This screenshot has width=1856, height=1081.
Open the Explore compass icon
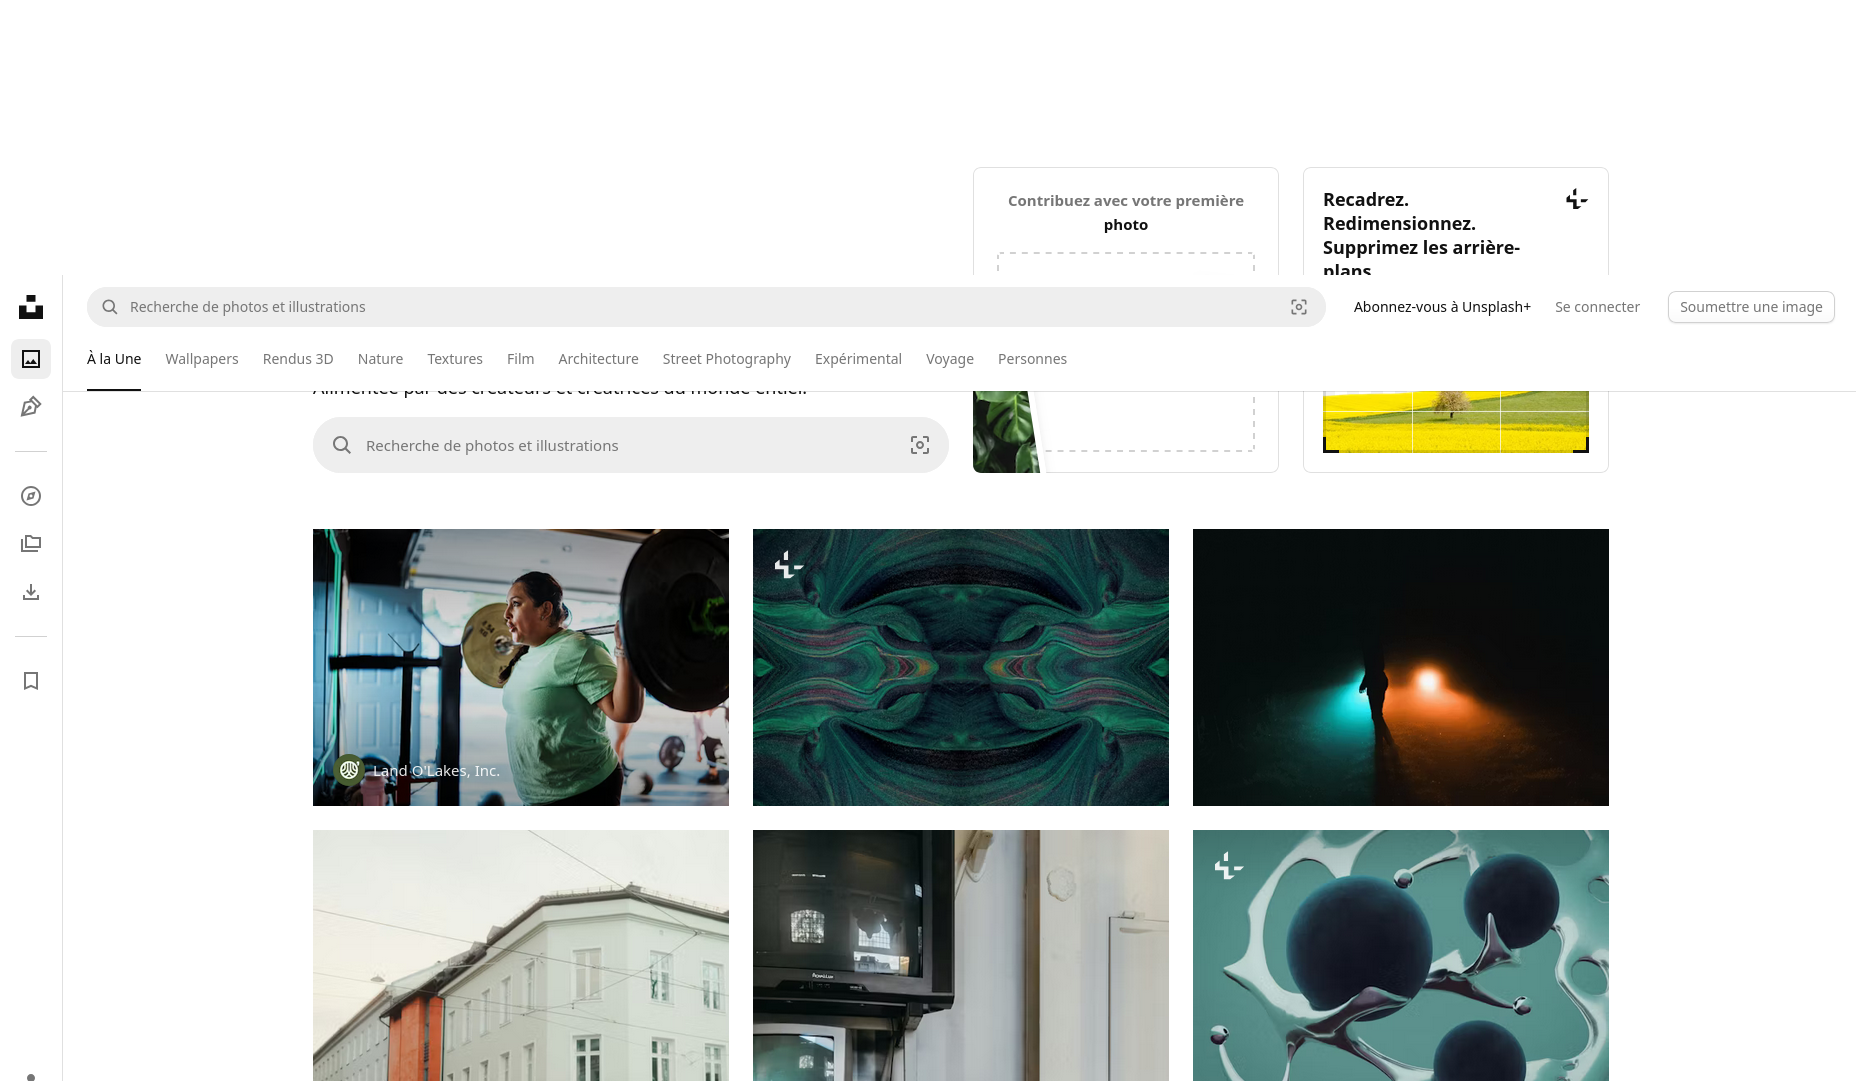coord(31,496)
